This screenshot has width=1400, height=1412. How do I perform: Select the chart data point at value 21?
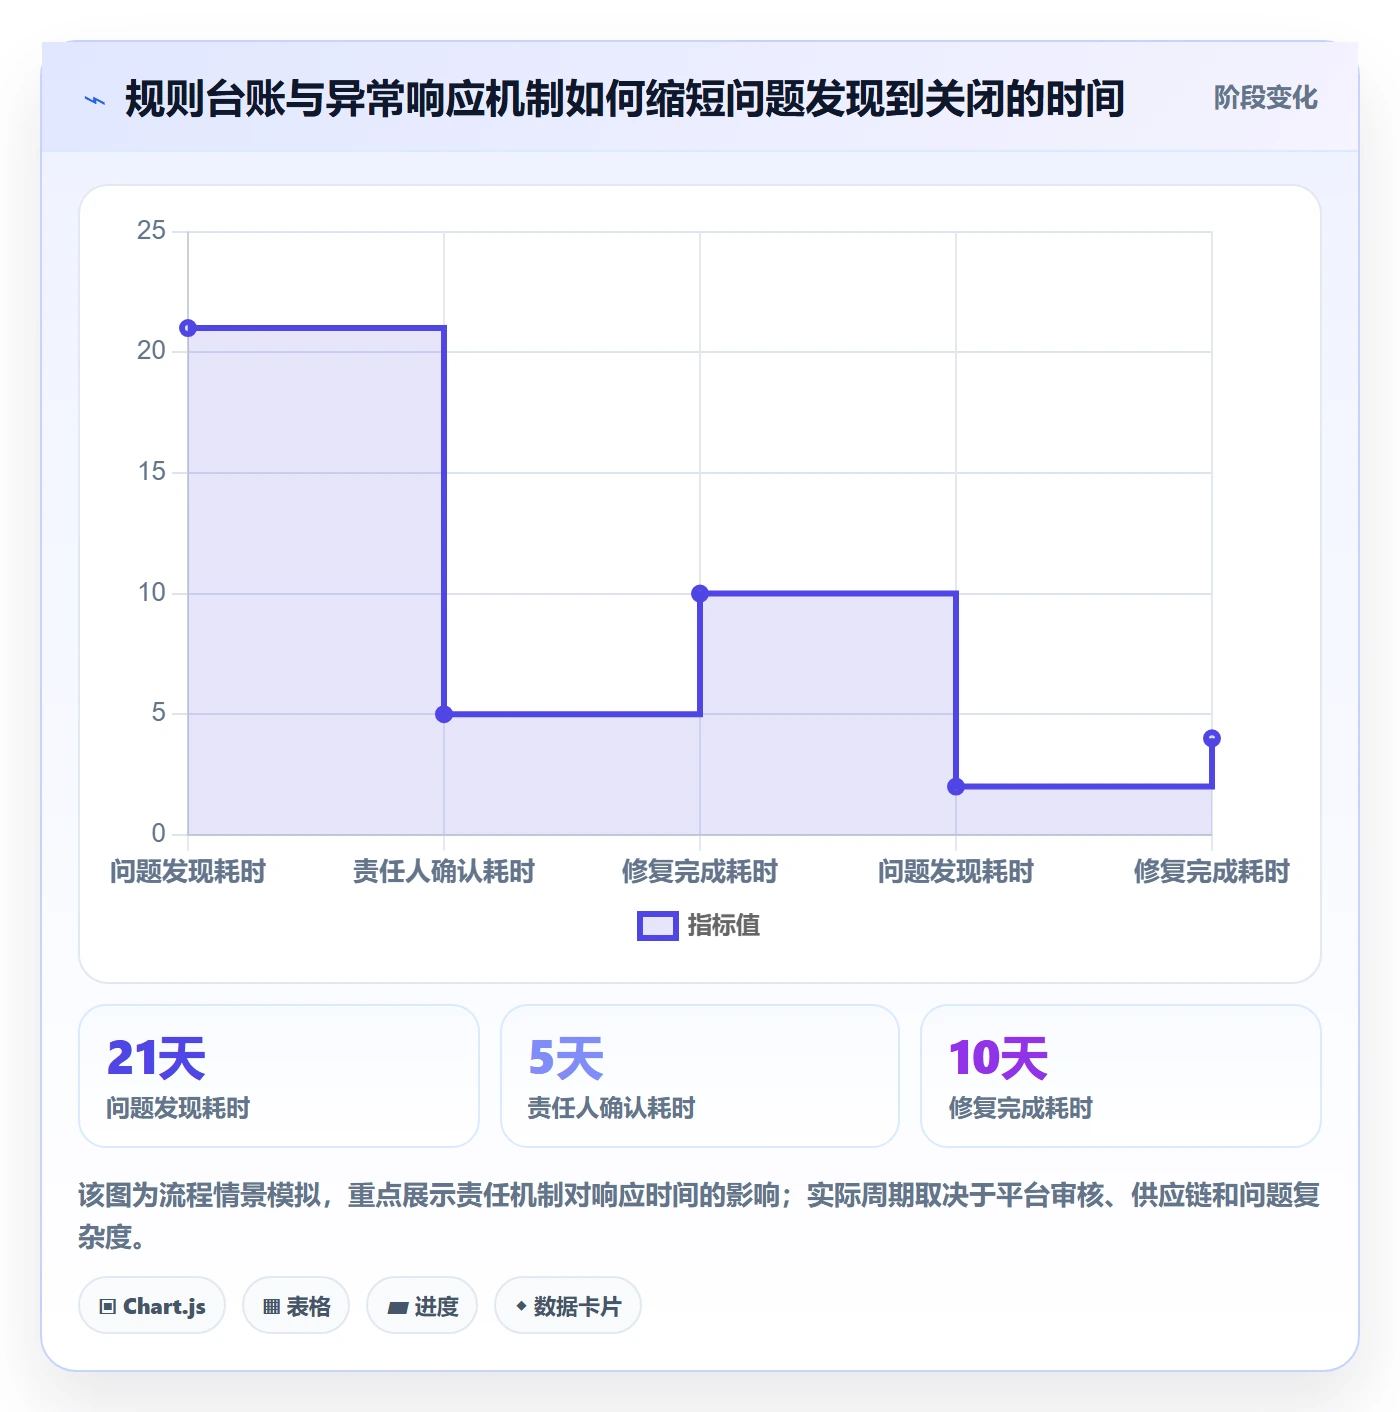tap(188, 328)
